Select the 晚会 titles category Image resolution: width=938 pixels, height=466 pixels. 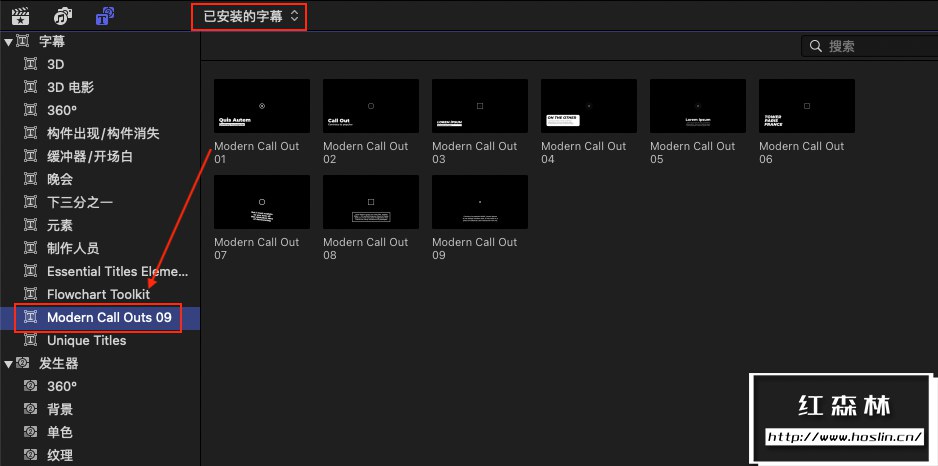(60, 179)
